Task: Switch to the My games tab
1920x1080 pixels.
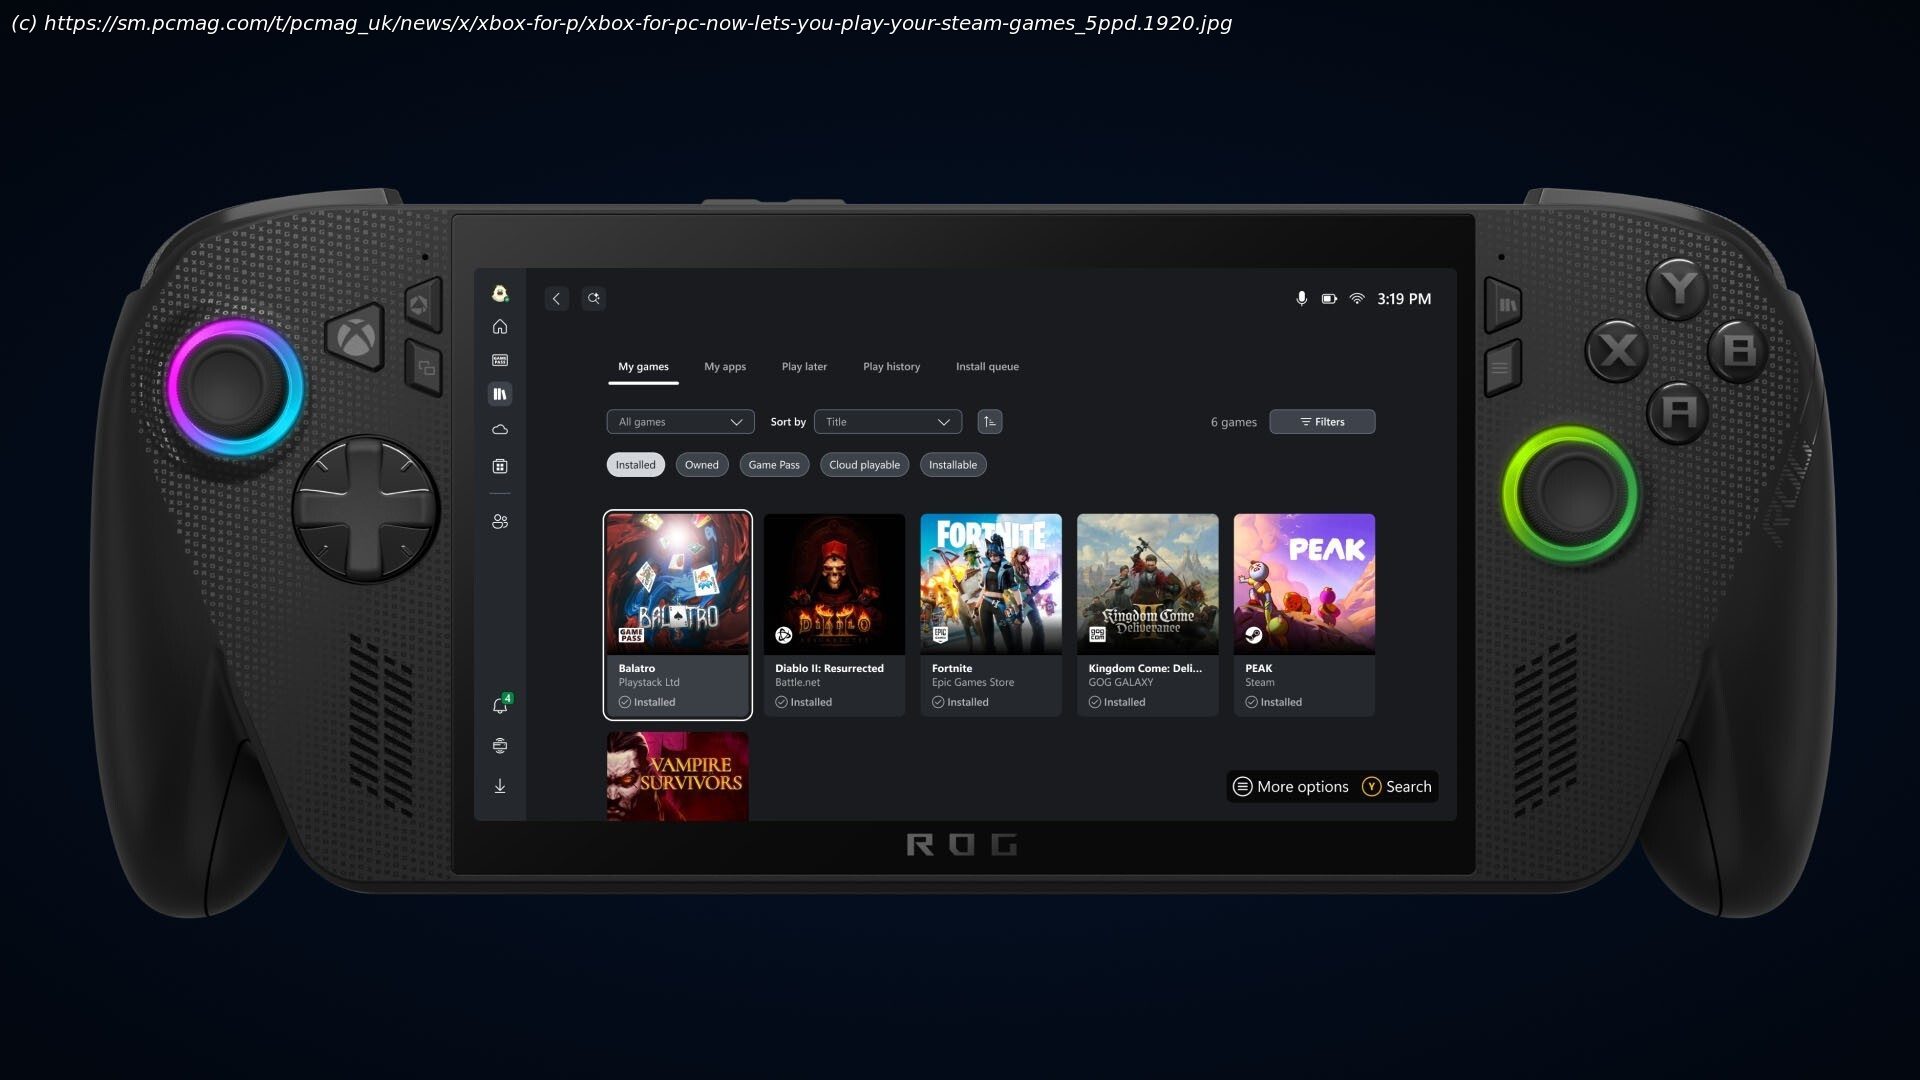Action: coord(643,367)
